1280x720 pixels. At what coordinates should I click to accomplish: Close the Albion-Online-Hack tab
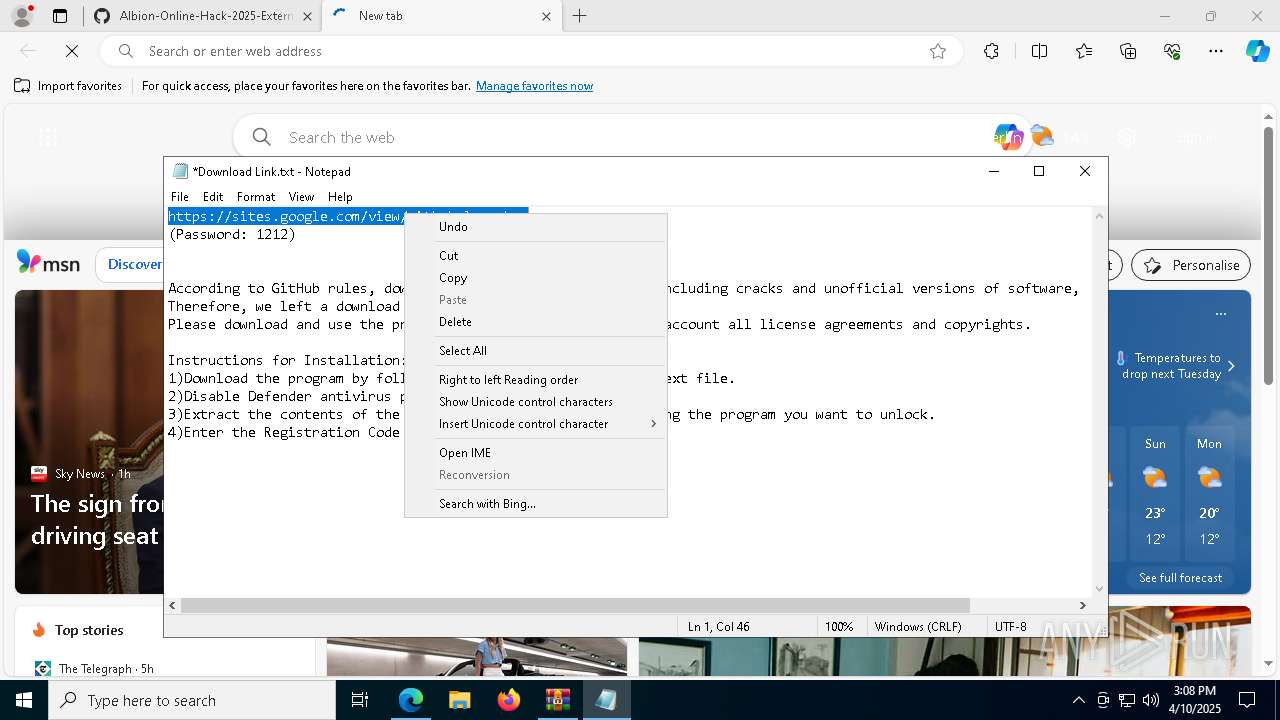pos(306,16)
